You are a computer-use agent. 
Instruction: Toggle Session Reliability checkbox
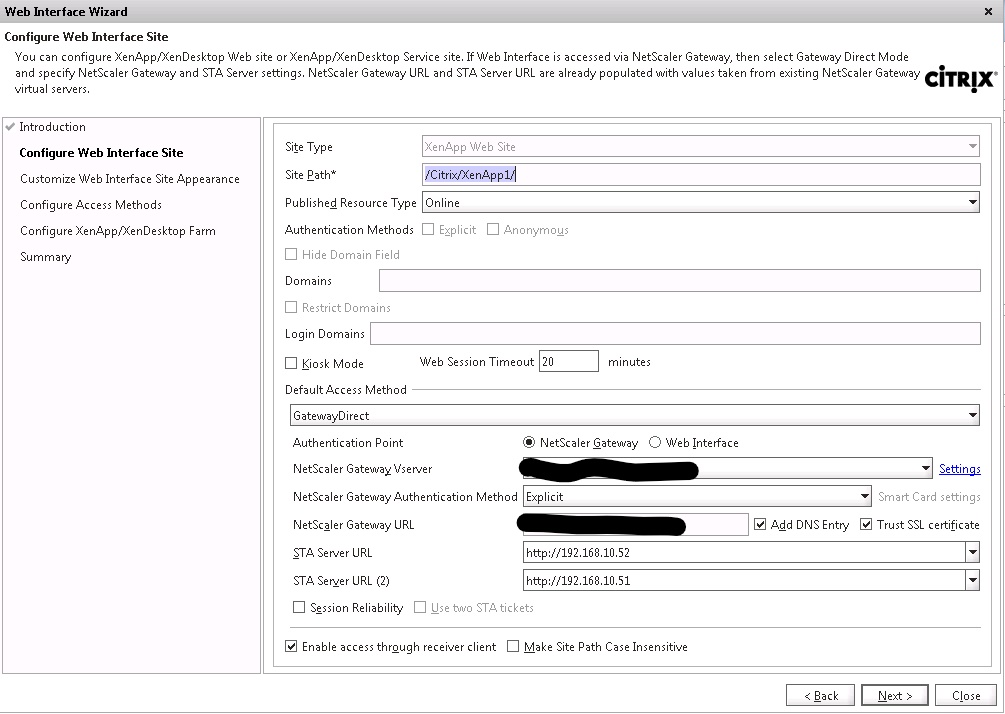pos(299,608)
